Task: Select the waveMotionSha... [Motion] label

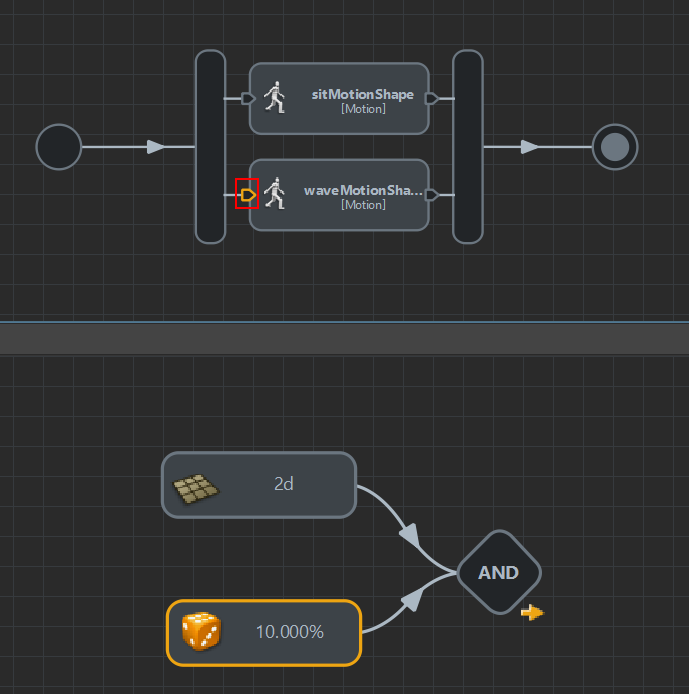Action: [363, 197]
